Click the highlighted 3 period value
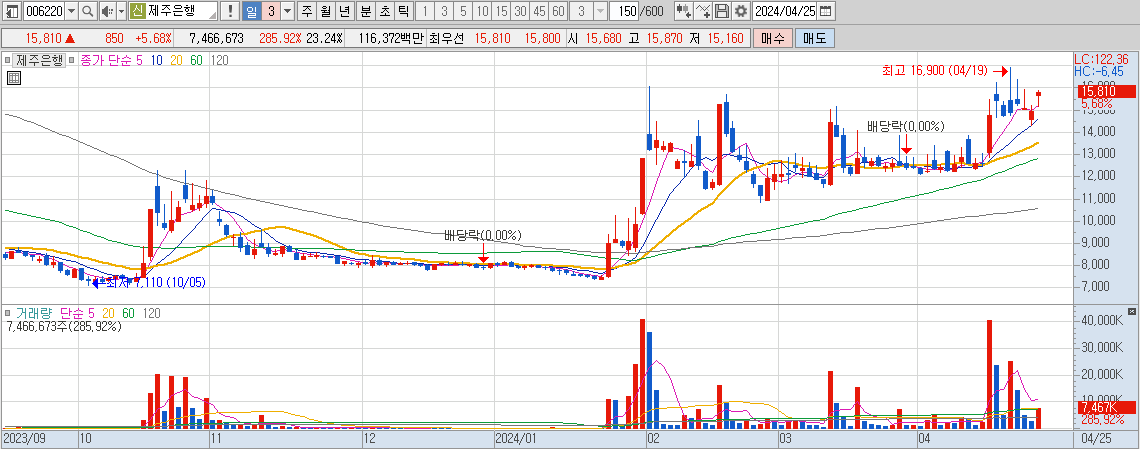 270,11
